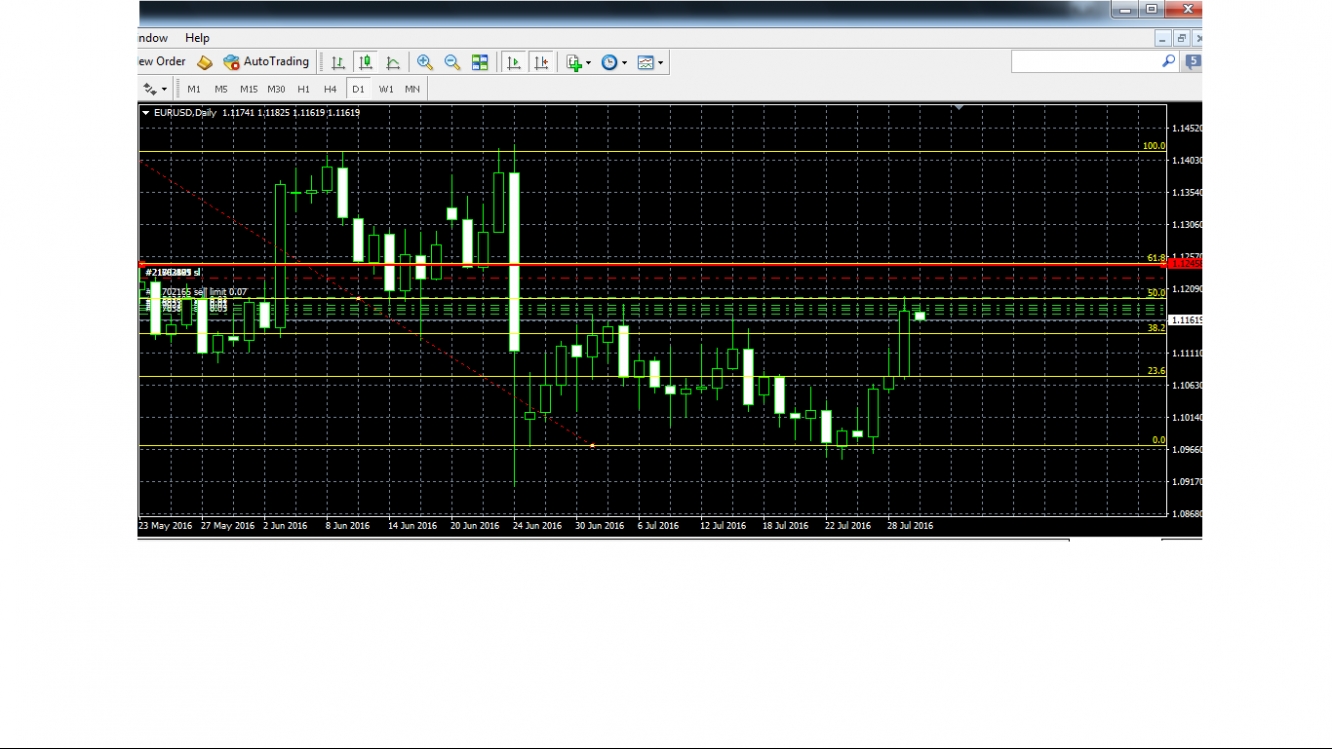Select the H1 timeframe
The image size is (1332, 749).
[x=304, y=89]
